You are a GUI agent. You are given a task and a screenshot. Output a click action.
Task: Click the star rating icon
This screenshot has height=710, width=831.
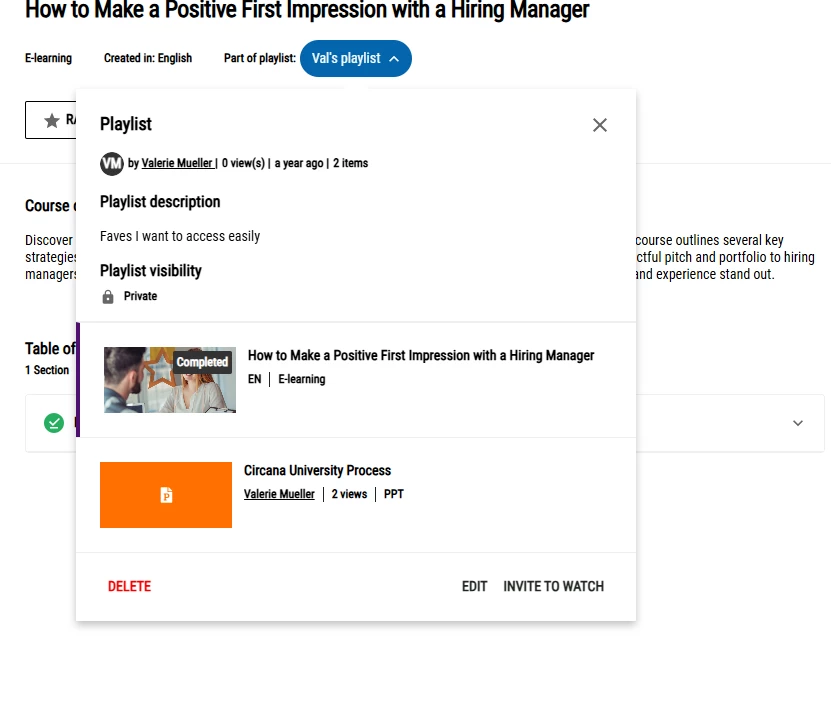click(x=52, y=120)
